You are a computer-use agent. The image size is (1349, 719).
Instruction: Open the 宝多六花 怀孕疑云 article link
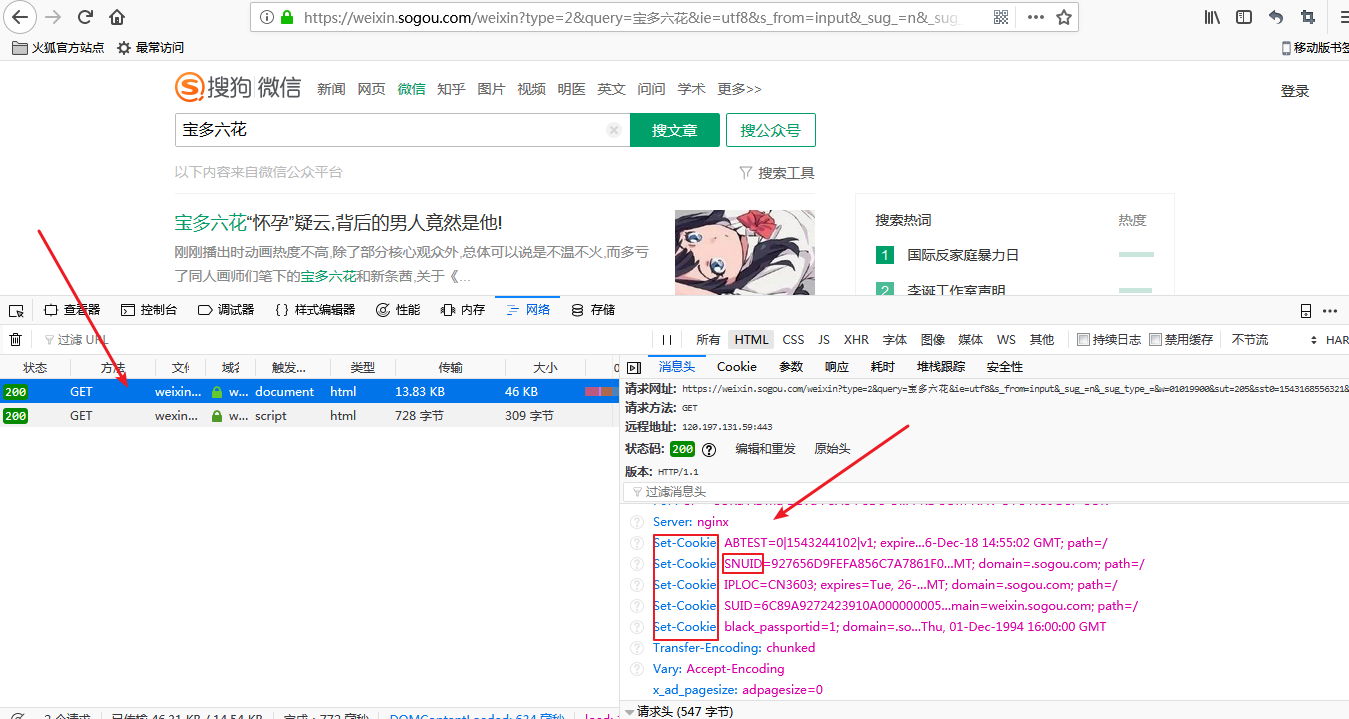point(339,222)
